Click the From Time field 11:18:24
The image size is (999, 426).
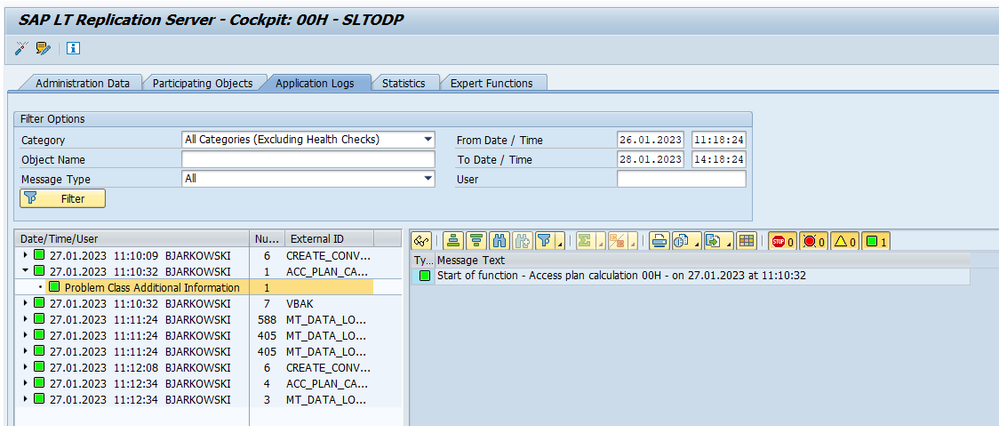tap(719, 139)
